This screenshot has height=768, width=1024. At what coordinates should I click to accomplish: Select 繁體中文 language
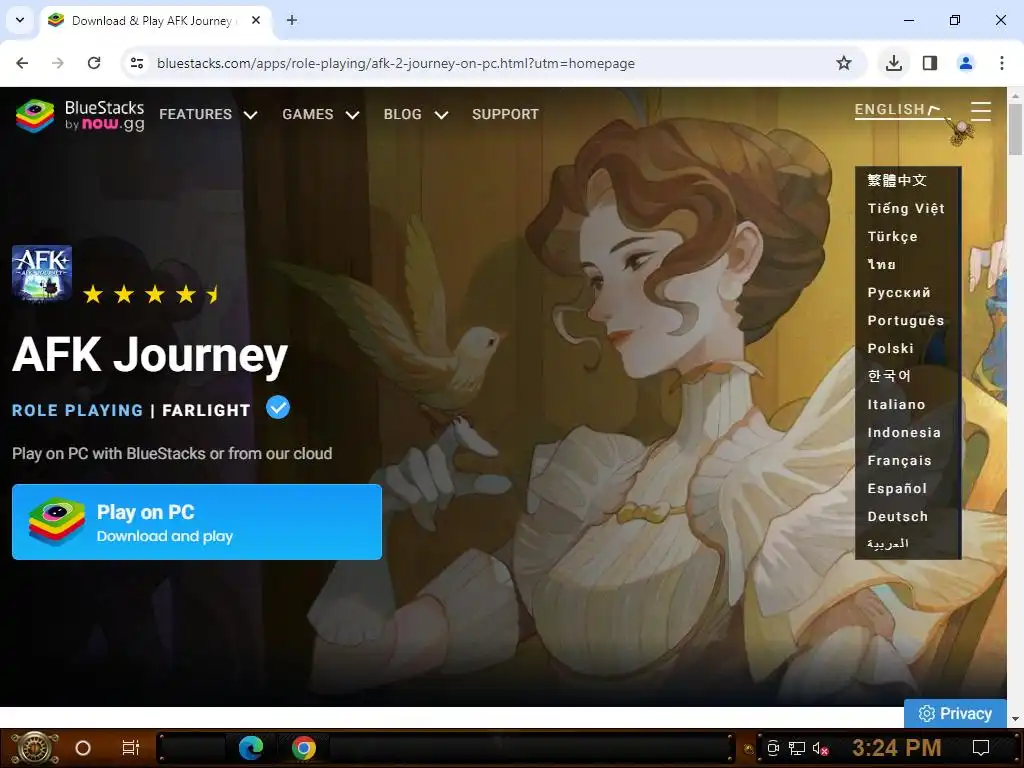pyautogui.click(x=897, y=180)
